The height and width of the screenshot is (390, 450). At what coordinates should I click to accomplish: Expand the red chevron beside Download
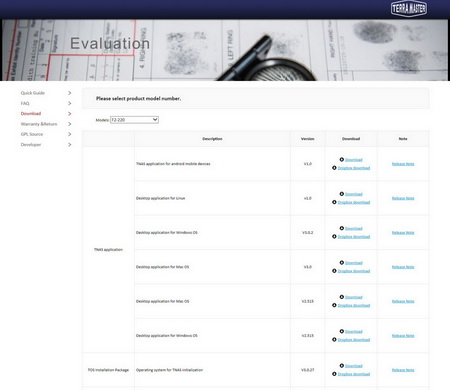pos(69,114)
